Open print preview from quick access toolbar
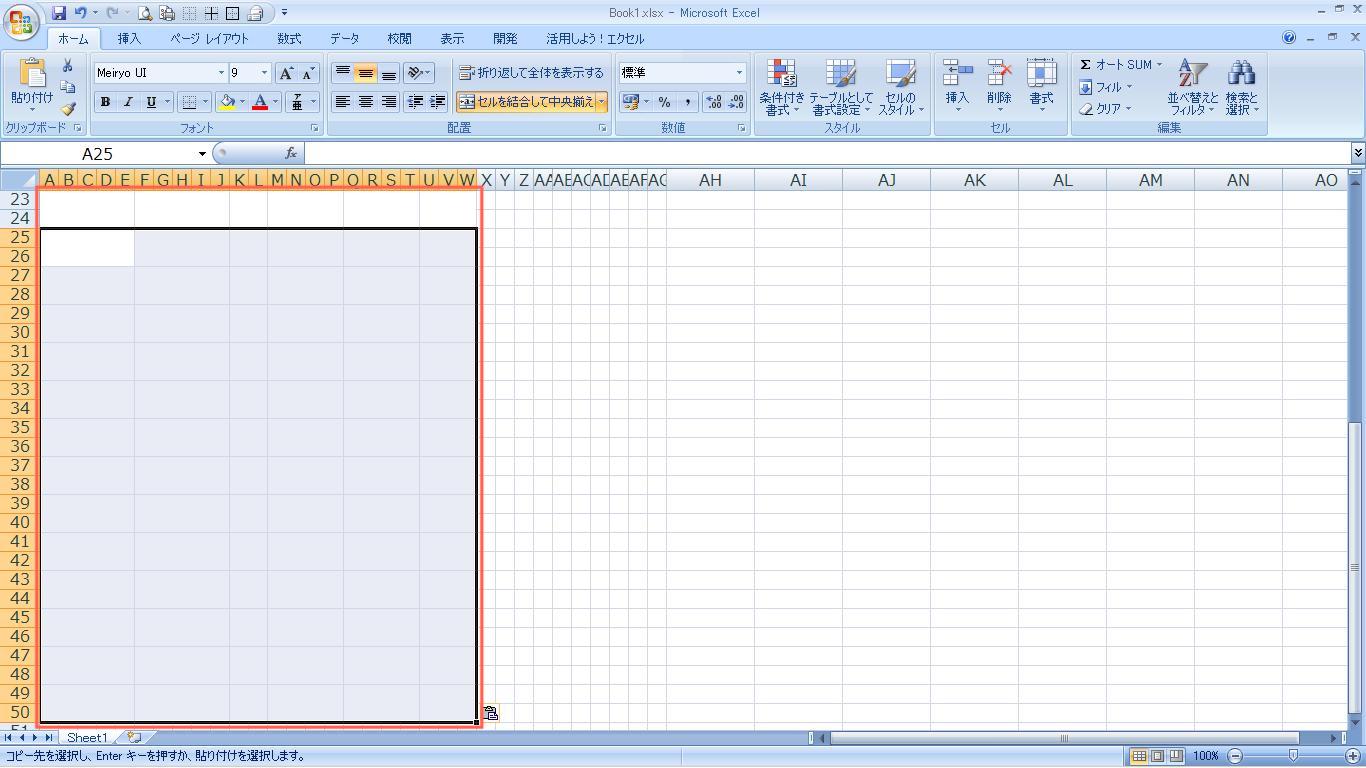The image size is (1366, 768). coord(146,13)
